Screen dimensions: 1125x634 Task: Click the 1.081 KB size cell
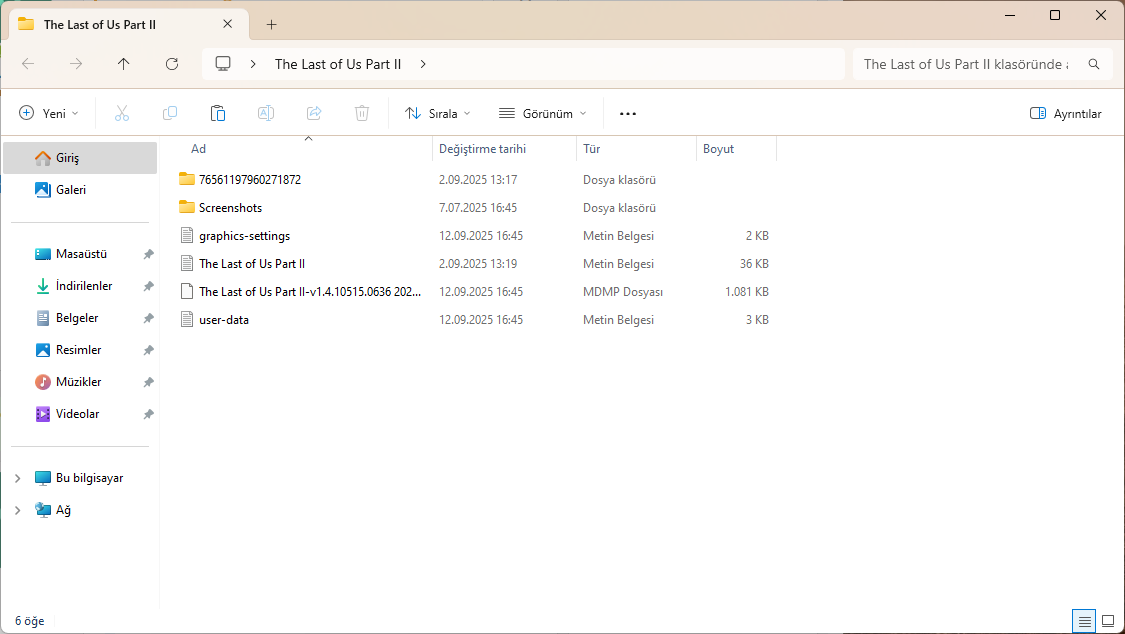coord(747,291)
